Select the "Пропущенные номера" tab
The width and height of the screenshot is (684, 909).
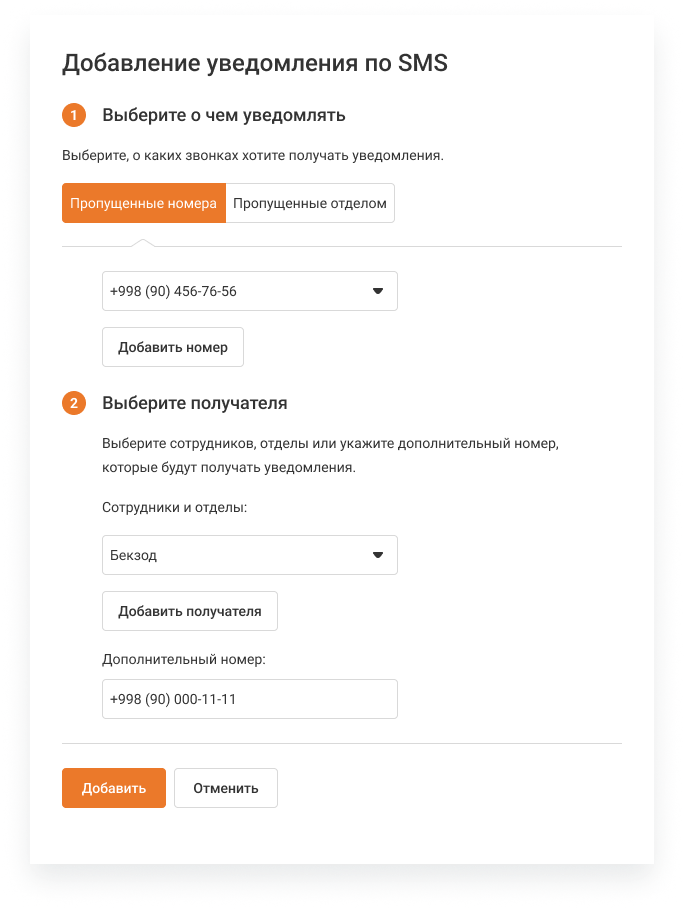tap(144, 203)
